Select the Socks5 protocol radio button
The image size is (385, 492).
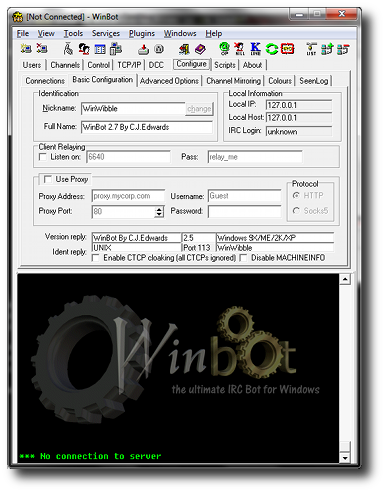pyautogui.click(x=296, y=211)
